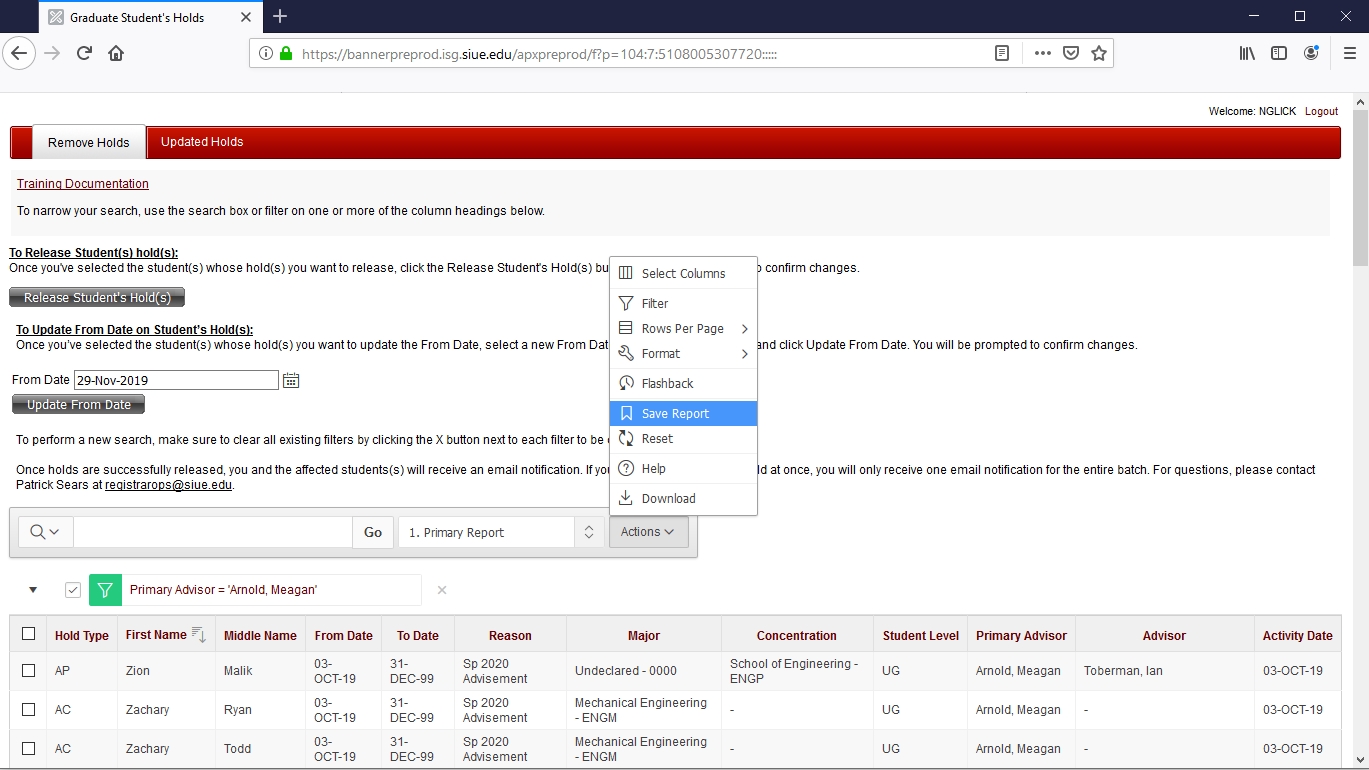
Task: Select the checkbox for Zion Malik's row
Action: [28, 671]
